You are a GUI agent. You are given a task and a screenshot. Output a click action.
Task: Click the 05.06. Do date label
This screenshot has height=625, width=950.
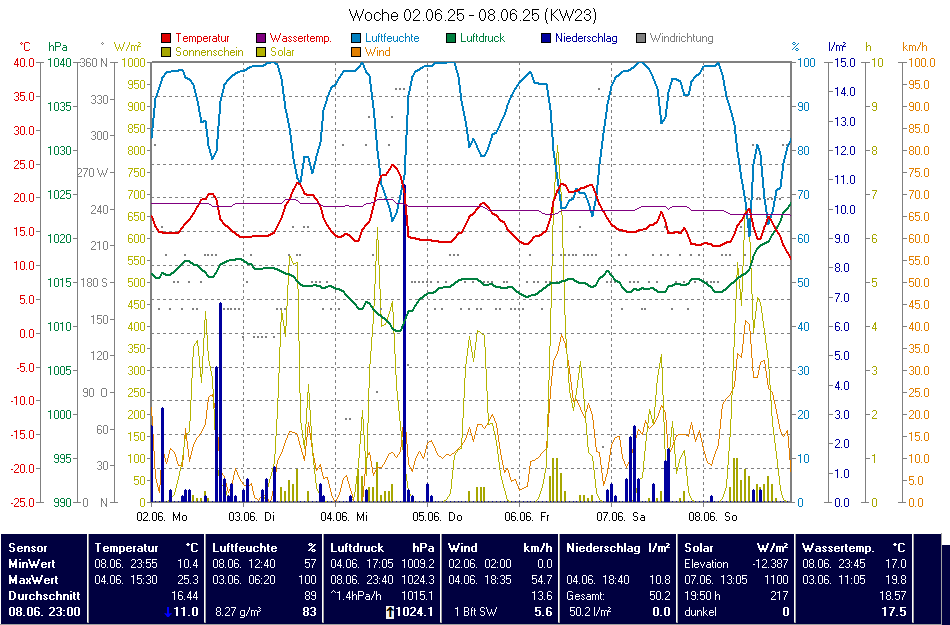coord(437,517)
